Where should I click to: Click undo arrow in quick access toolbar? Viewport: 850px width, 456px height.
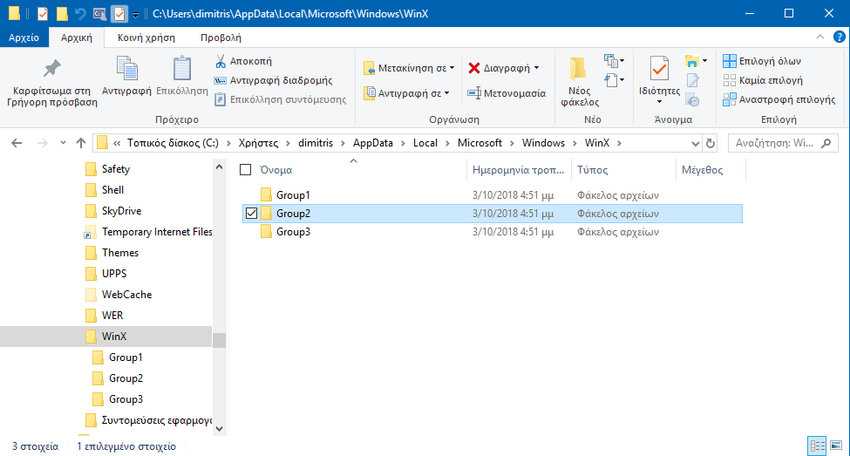[x=80, y=14]
